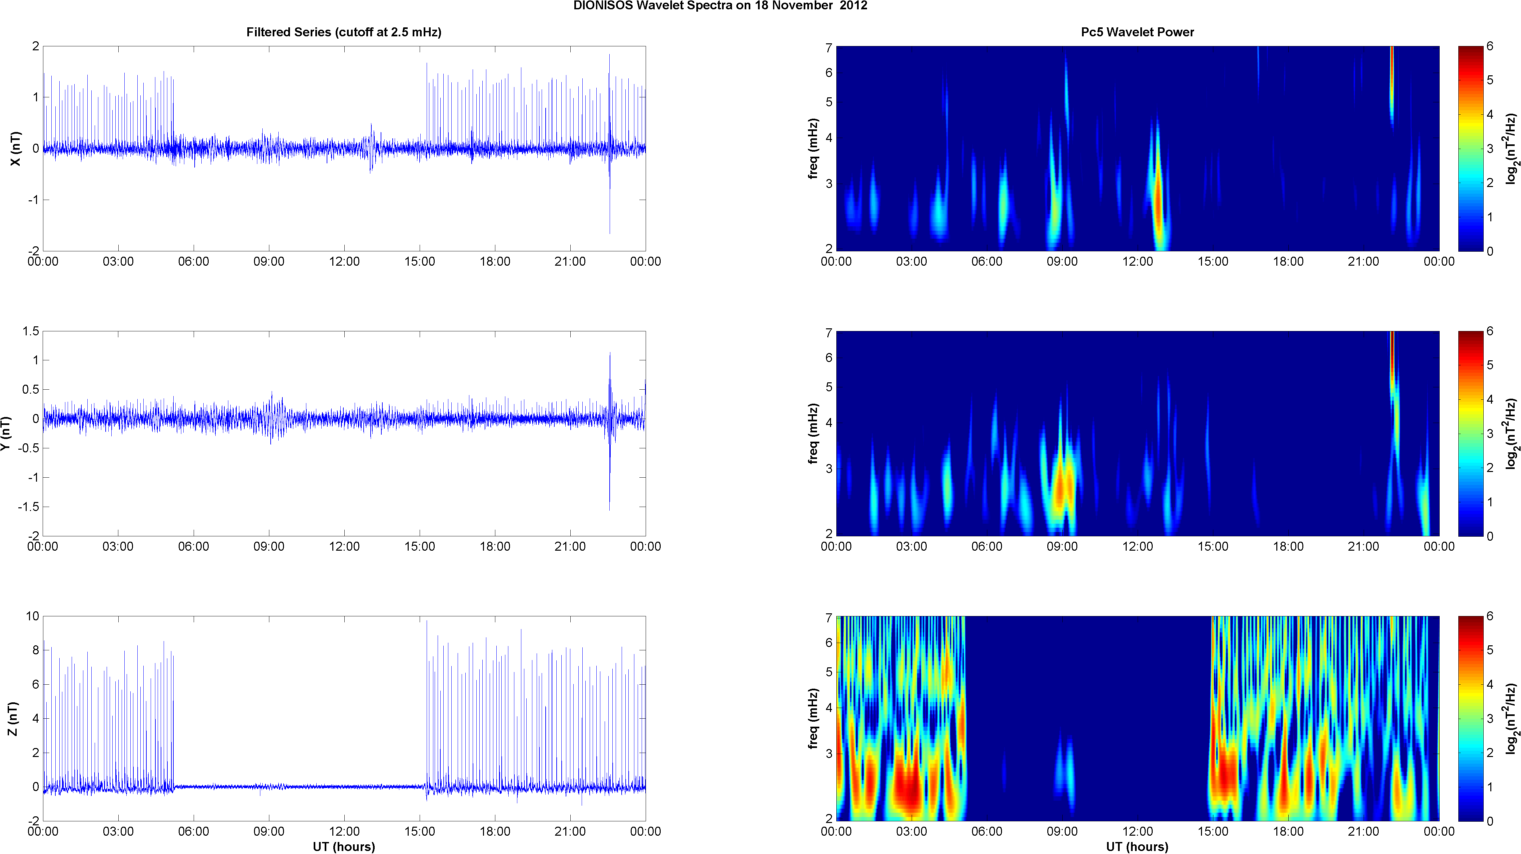Click the -1.5 tick on Y plot
The image size is (1521, 854).
point(28,507)
